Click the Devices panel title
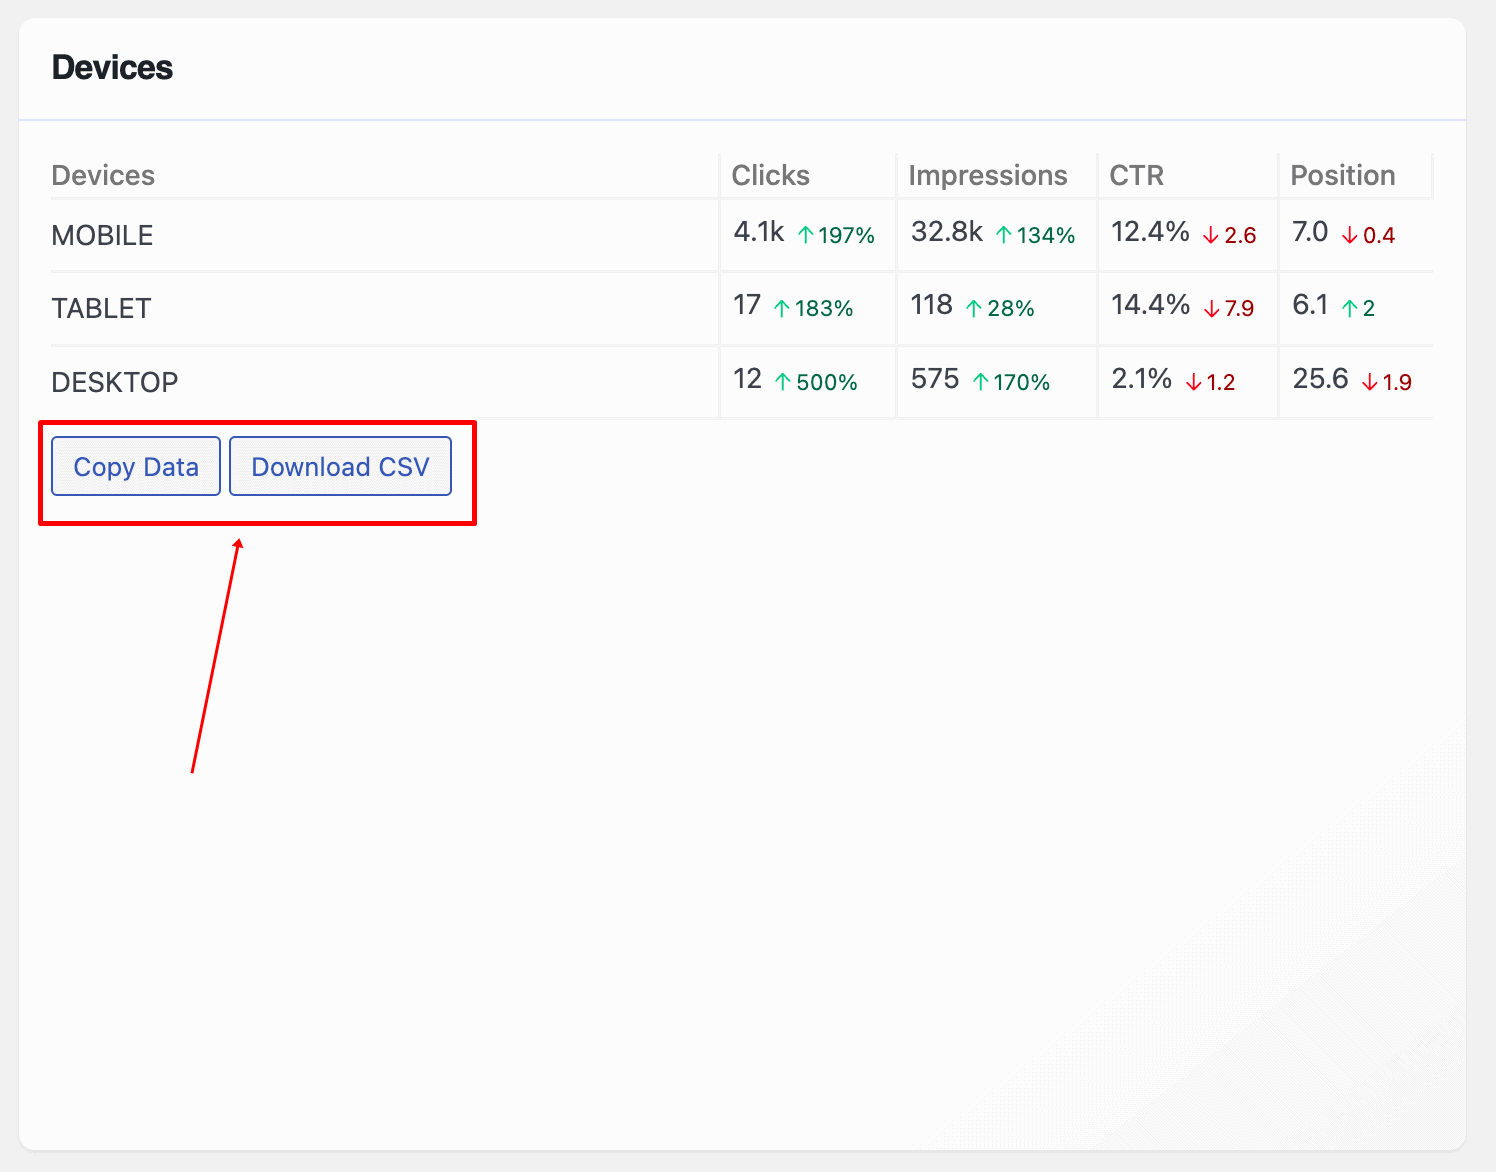This screenshot has height=1172, width=1496. (x=112, y=67)
